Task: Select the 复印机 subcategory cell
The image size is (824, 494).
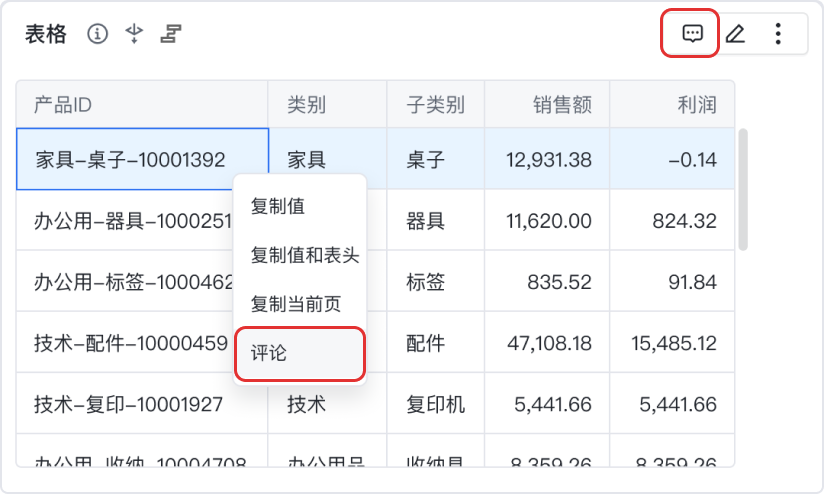Action: point(435,404)
